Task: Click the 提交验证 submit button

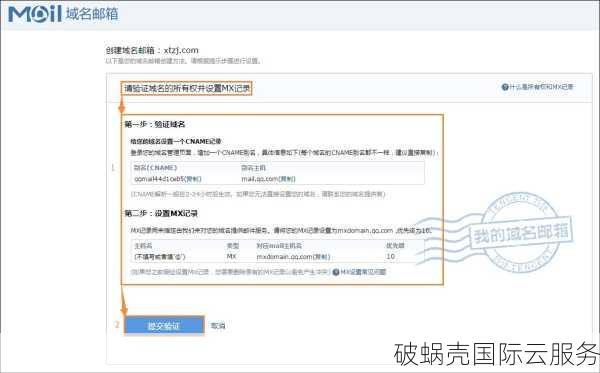Action: click(x=164, y=326)
